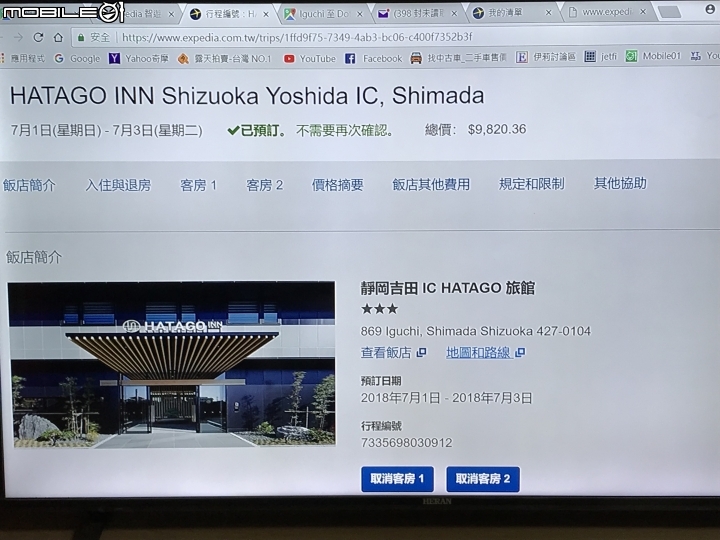Click the 已預訂 booked status text

[x=256, y=131]
